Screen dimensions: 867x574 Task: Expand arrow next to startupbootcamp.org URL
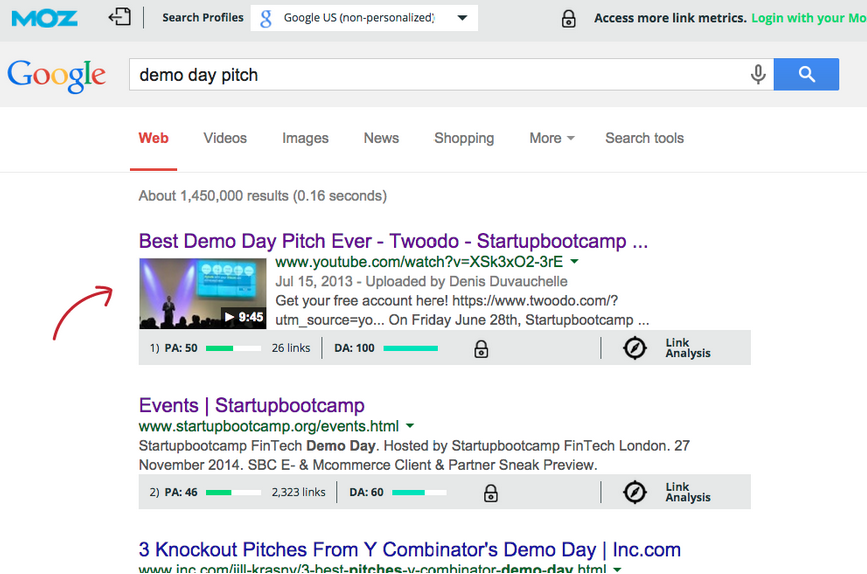[410, 426]
